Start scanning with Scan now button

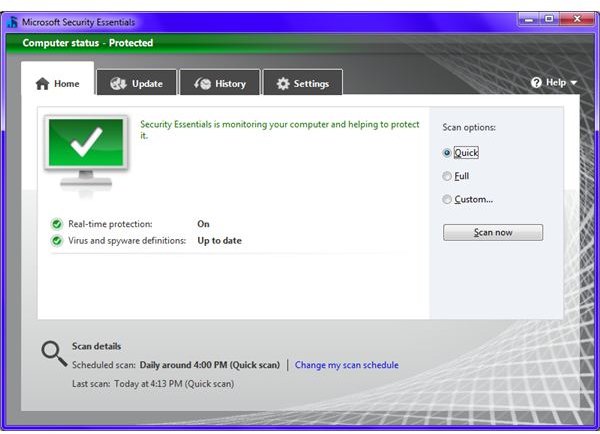[493, 232]
